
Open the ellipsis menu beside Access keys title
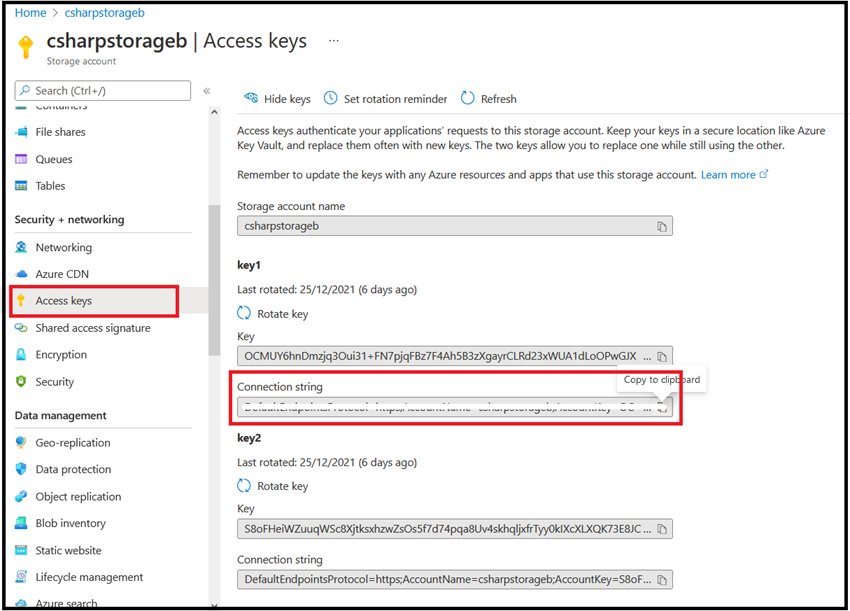tap(333, 41)
